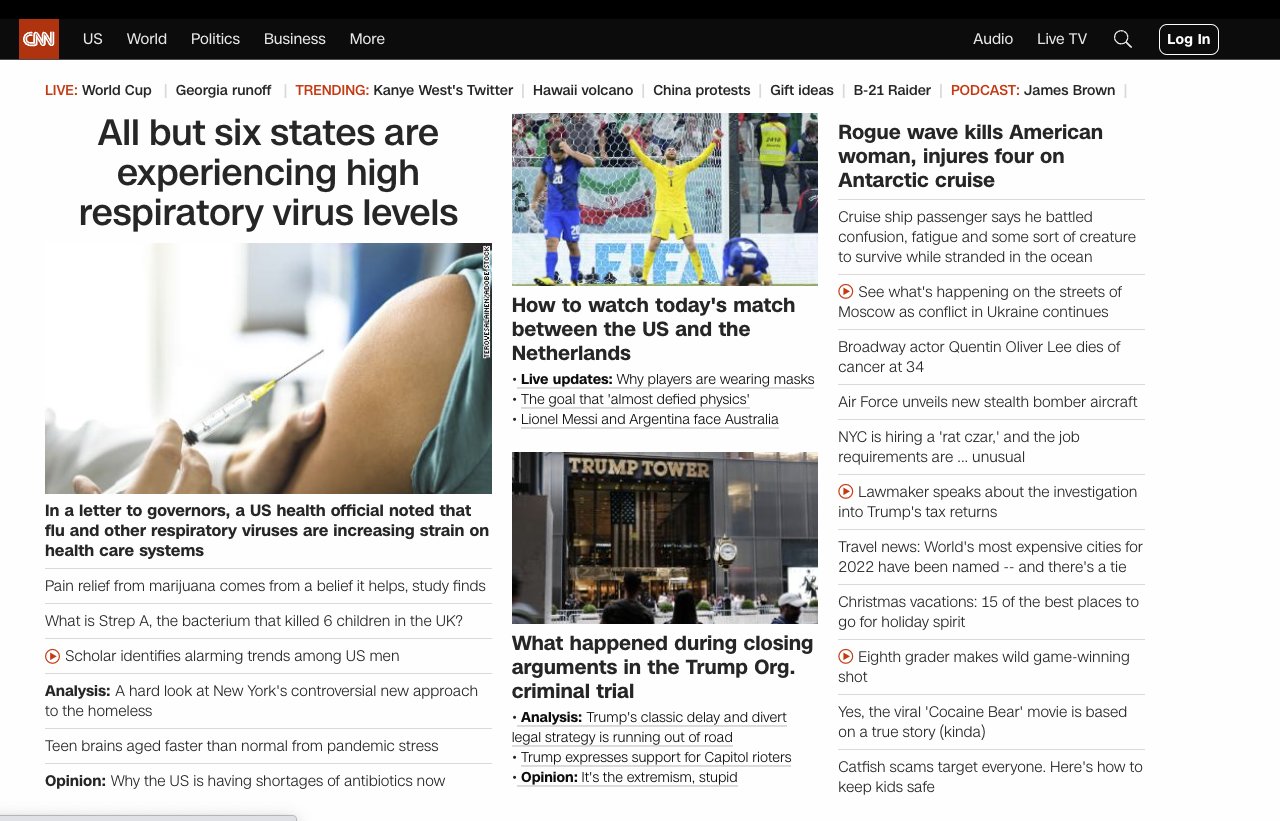Viewport: 1280px width, 821px height.
Task: Open marijuana pain relief study story
Action: click(265, 586)
